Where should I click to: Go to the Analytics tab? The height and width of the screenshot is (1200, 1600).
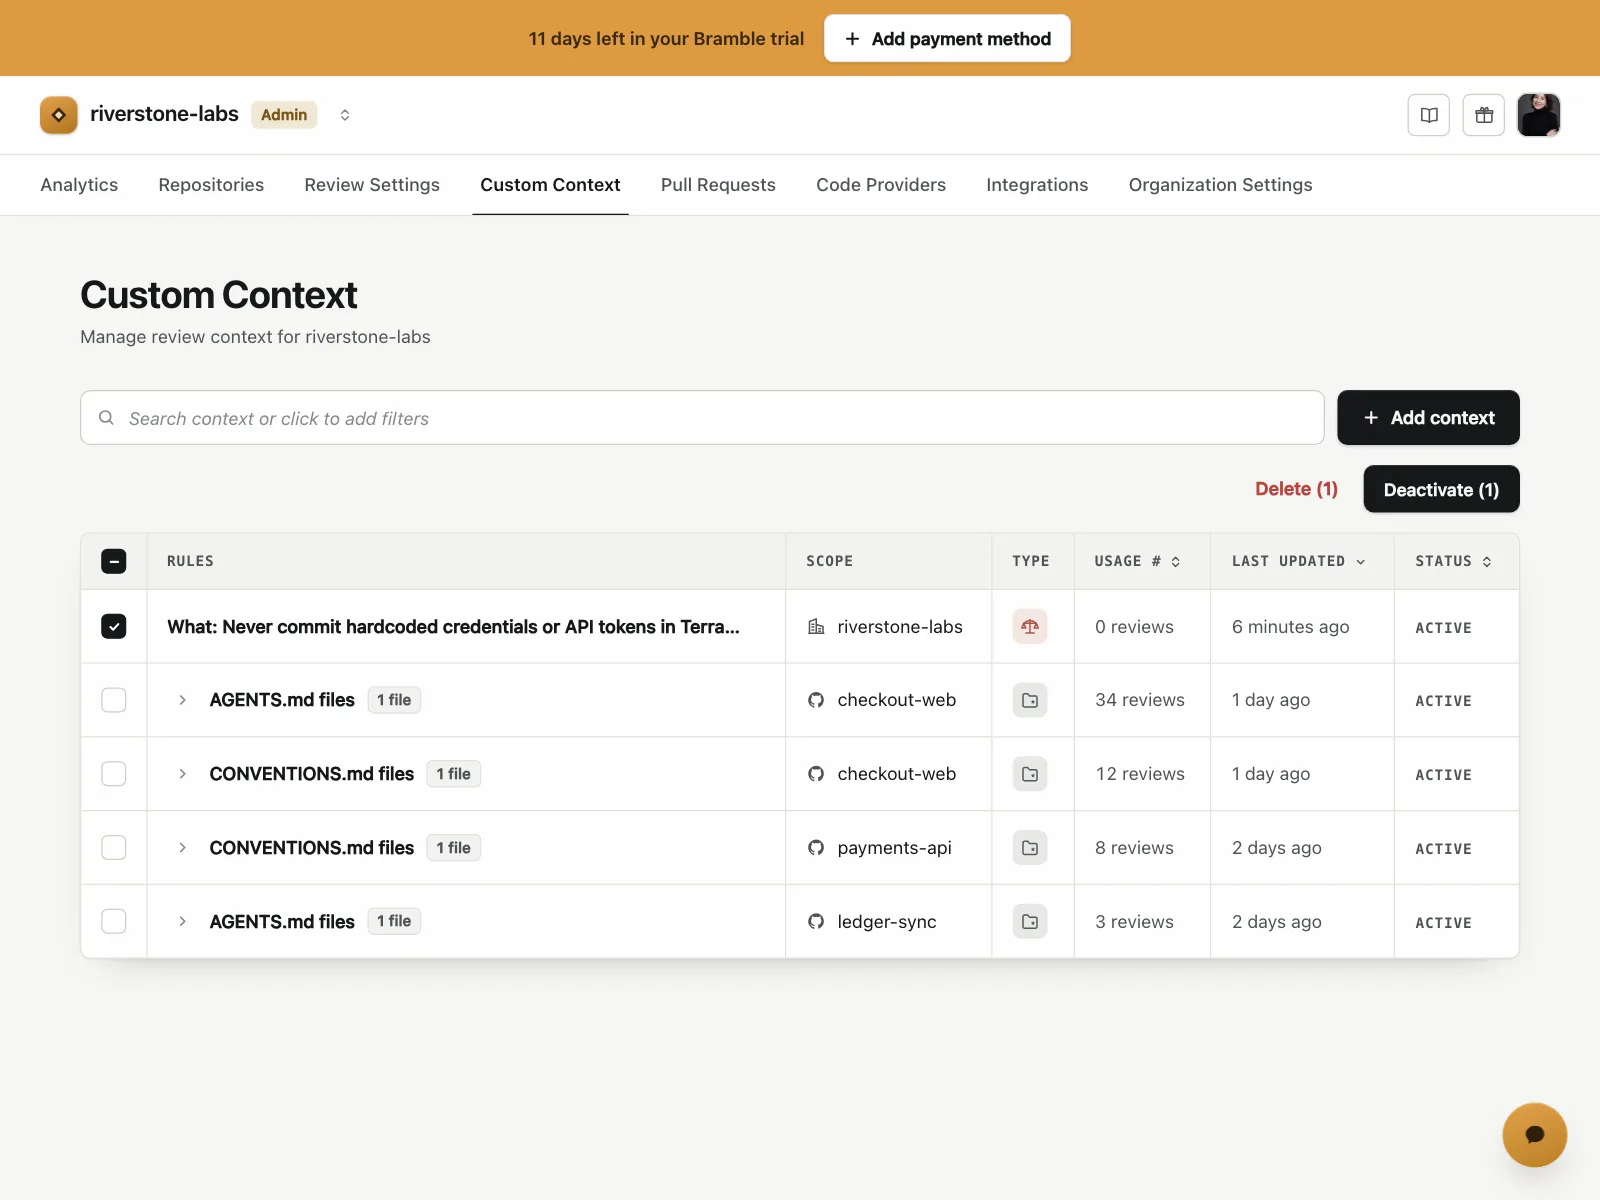point(79,185)
